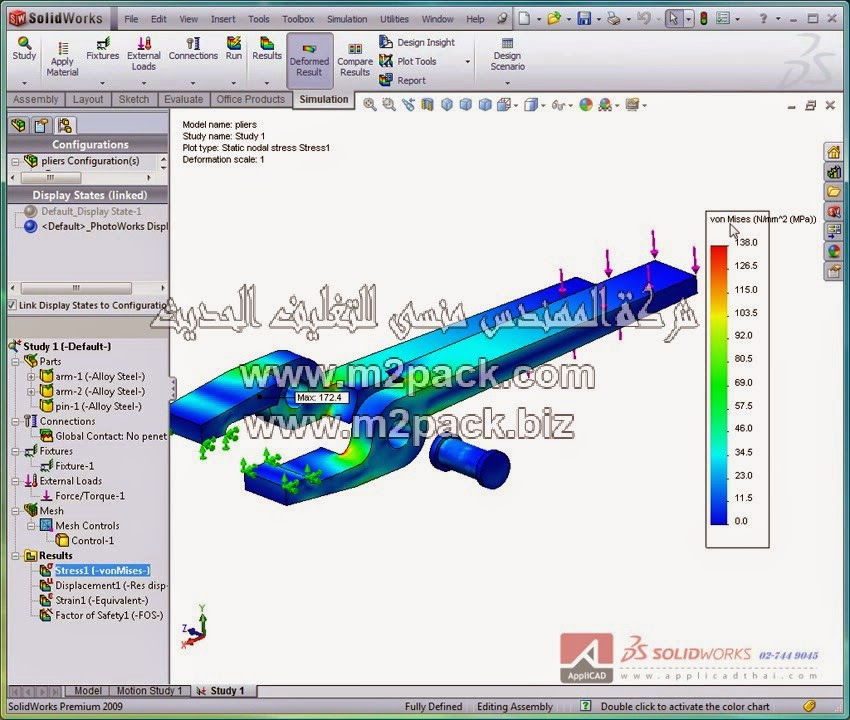Open SolidWorks Resources task pane icon
Image resolution: width=850 pixels, height=720 pixels.
point(834,152)
